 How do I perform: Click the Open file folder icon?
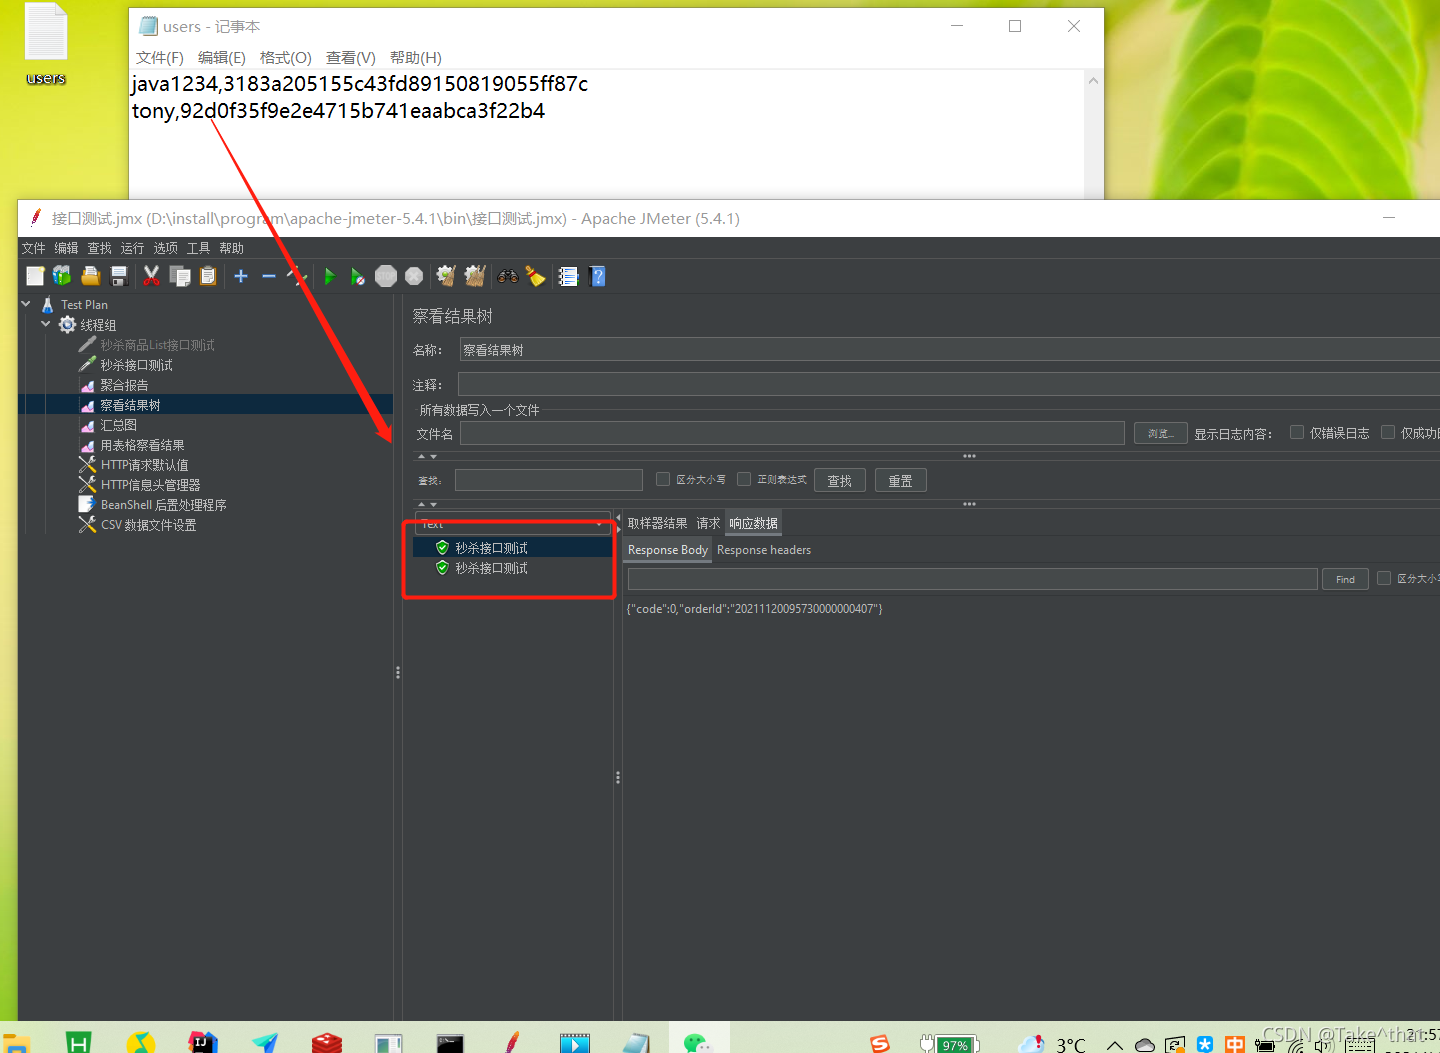(91, 276)
